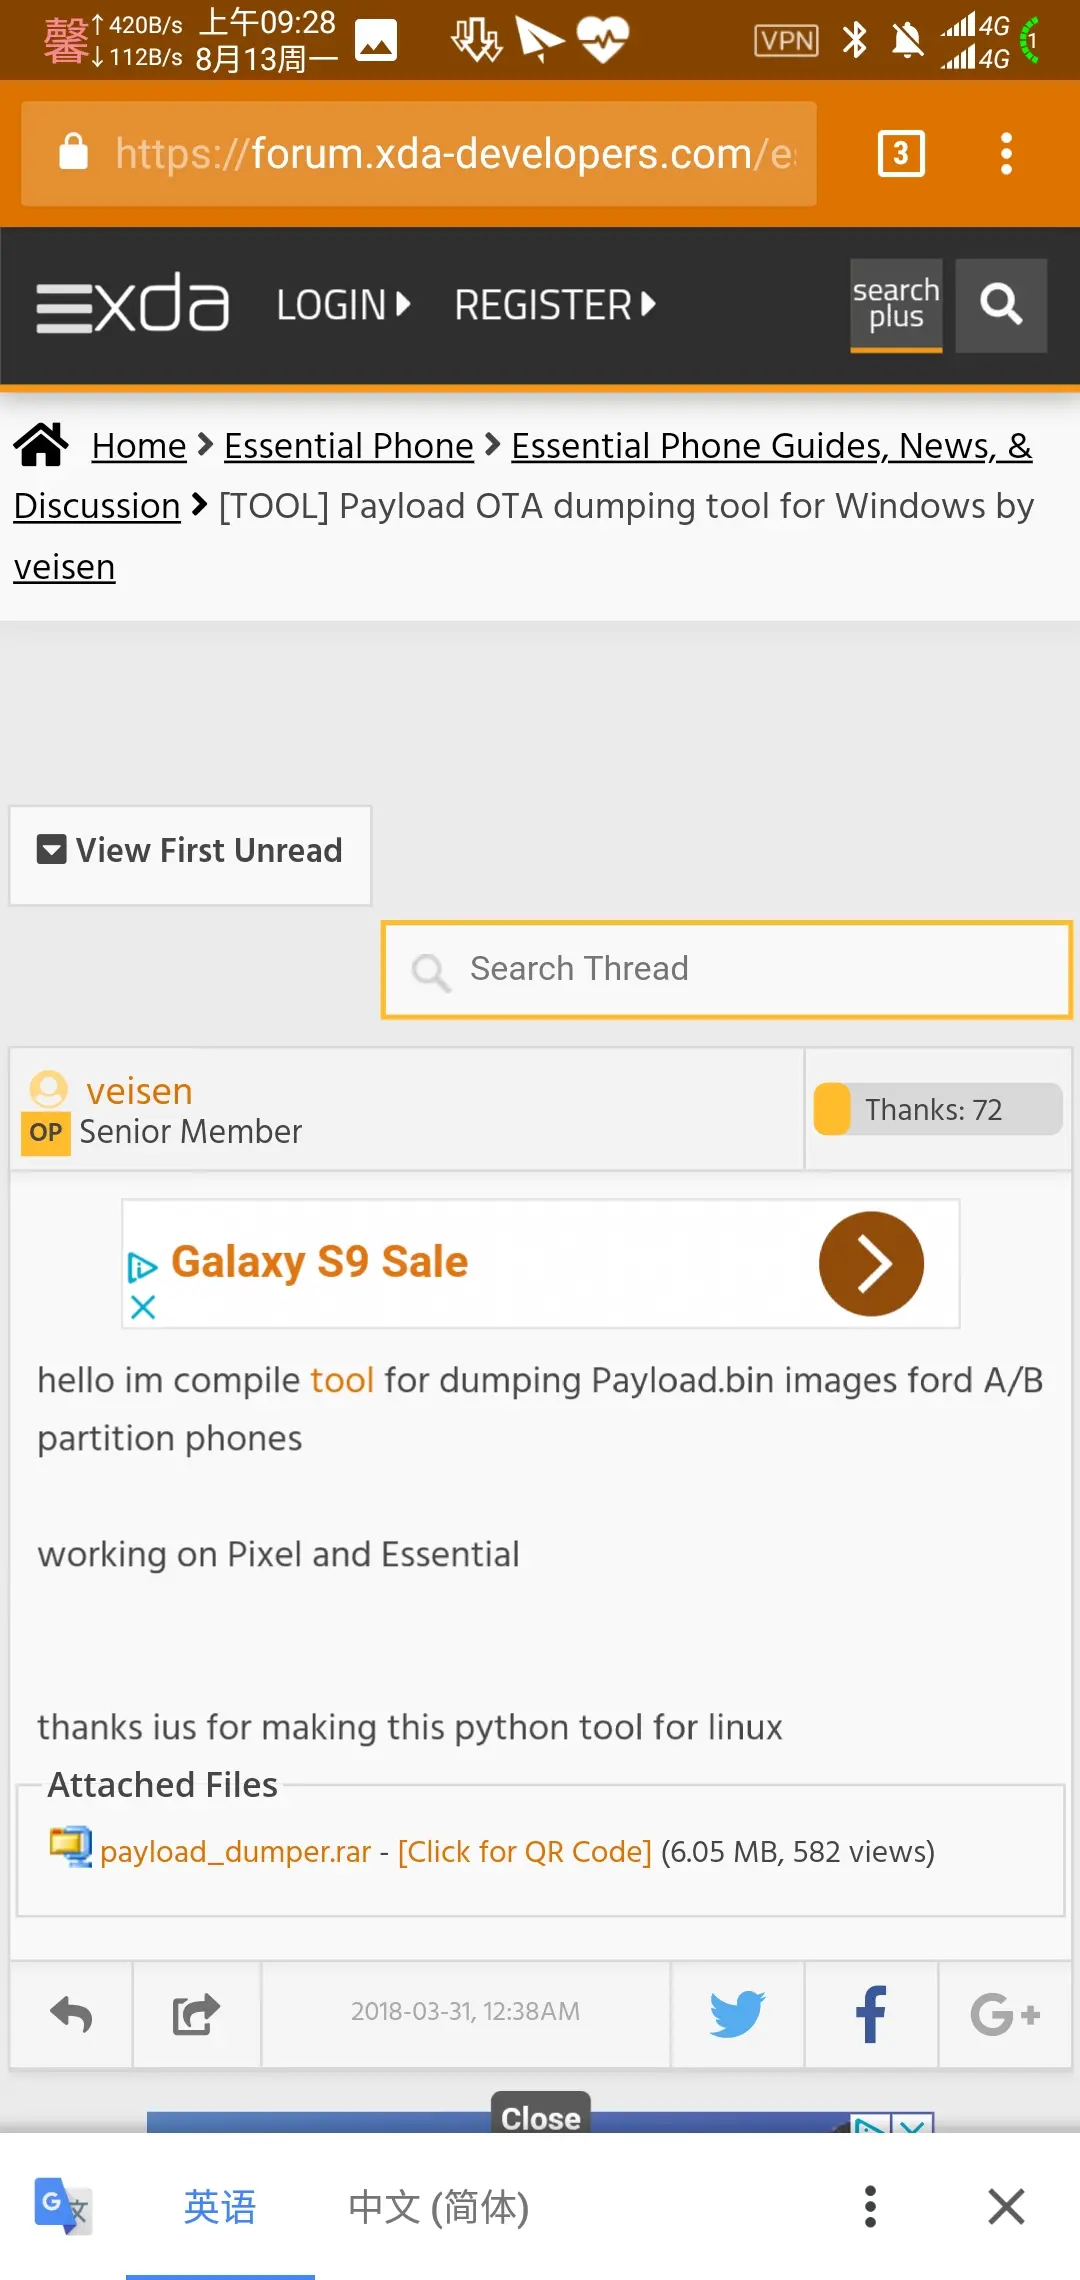The image size is (1080, 2280).
Task: Download the payload_dumper.rar attachment
Action: [235, 1852]
